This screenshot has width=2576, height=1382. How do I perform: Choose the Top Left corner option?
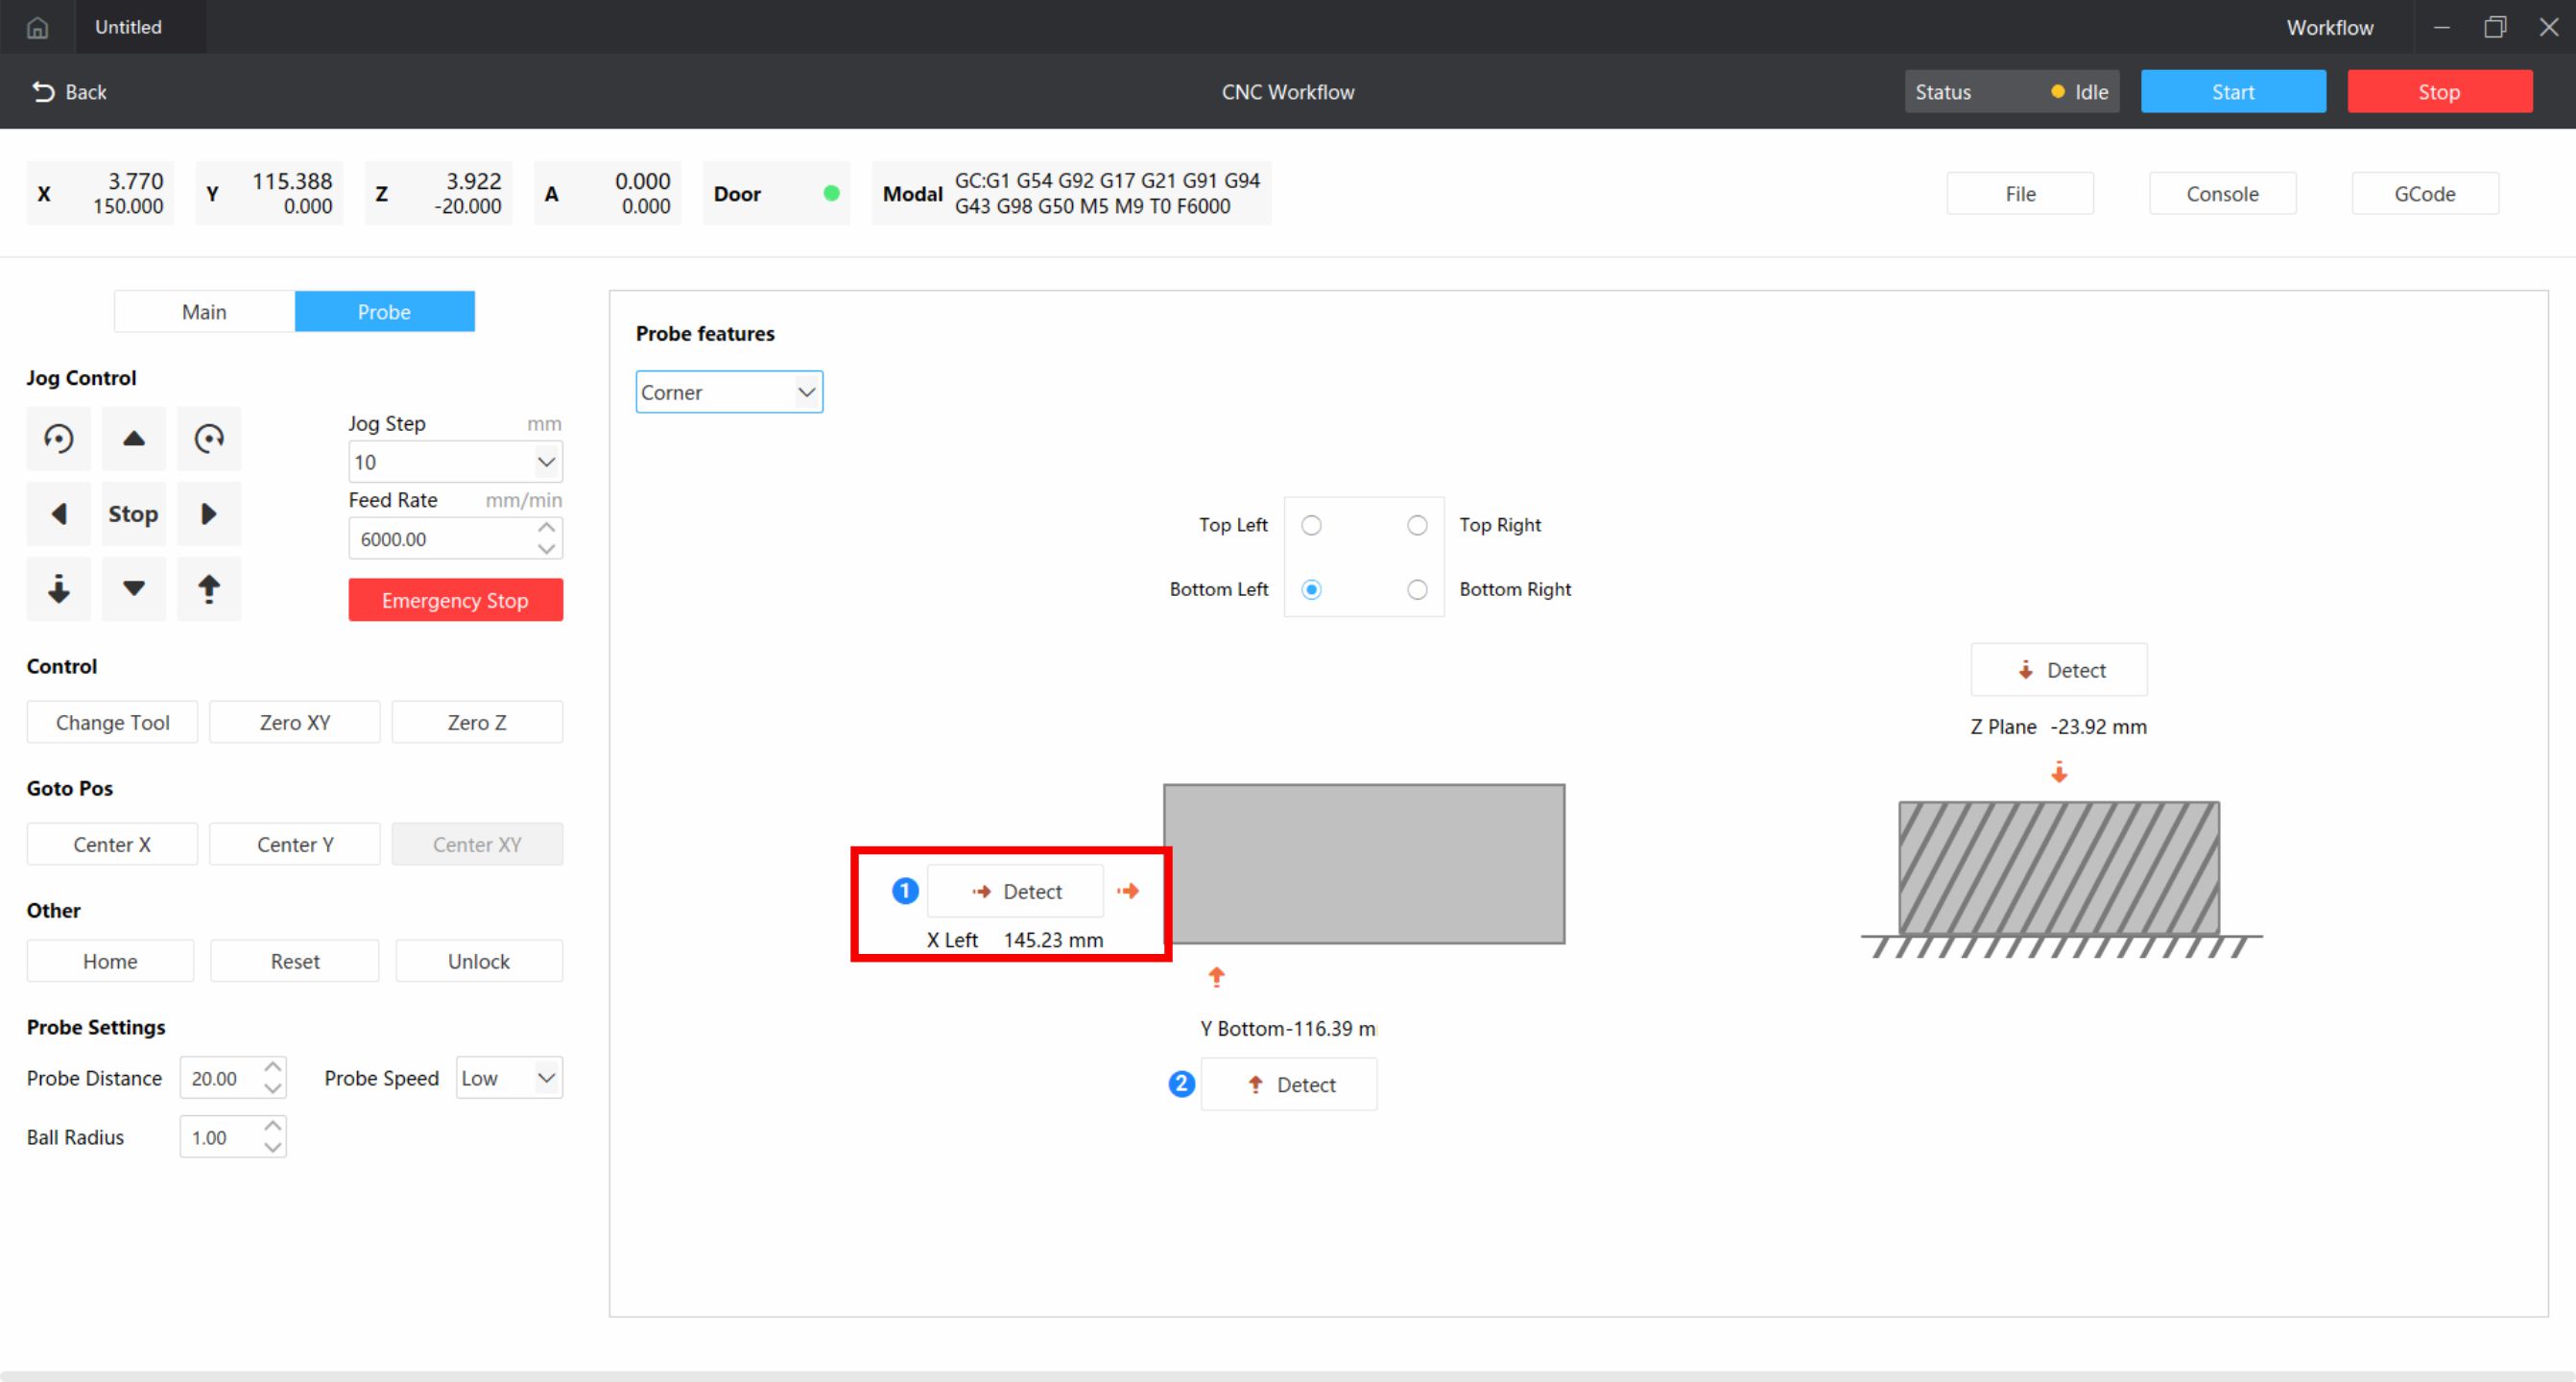click(x=1311, y=524)
